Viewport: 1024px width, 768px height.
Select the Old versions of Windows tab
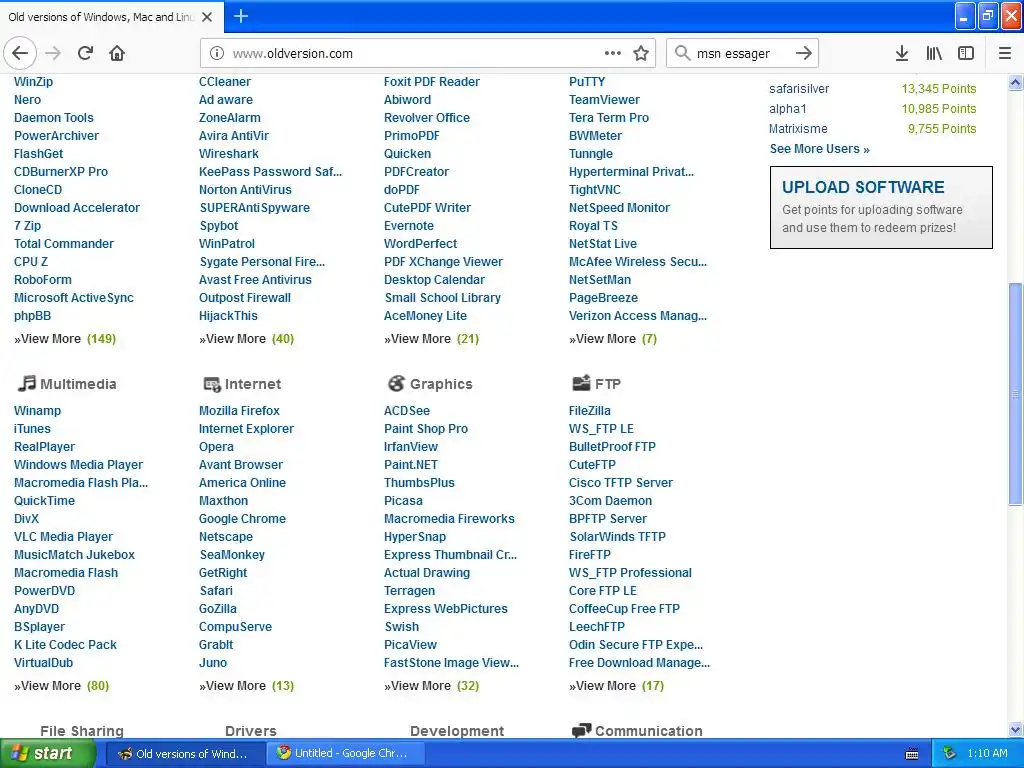pos(101,17)
